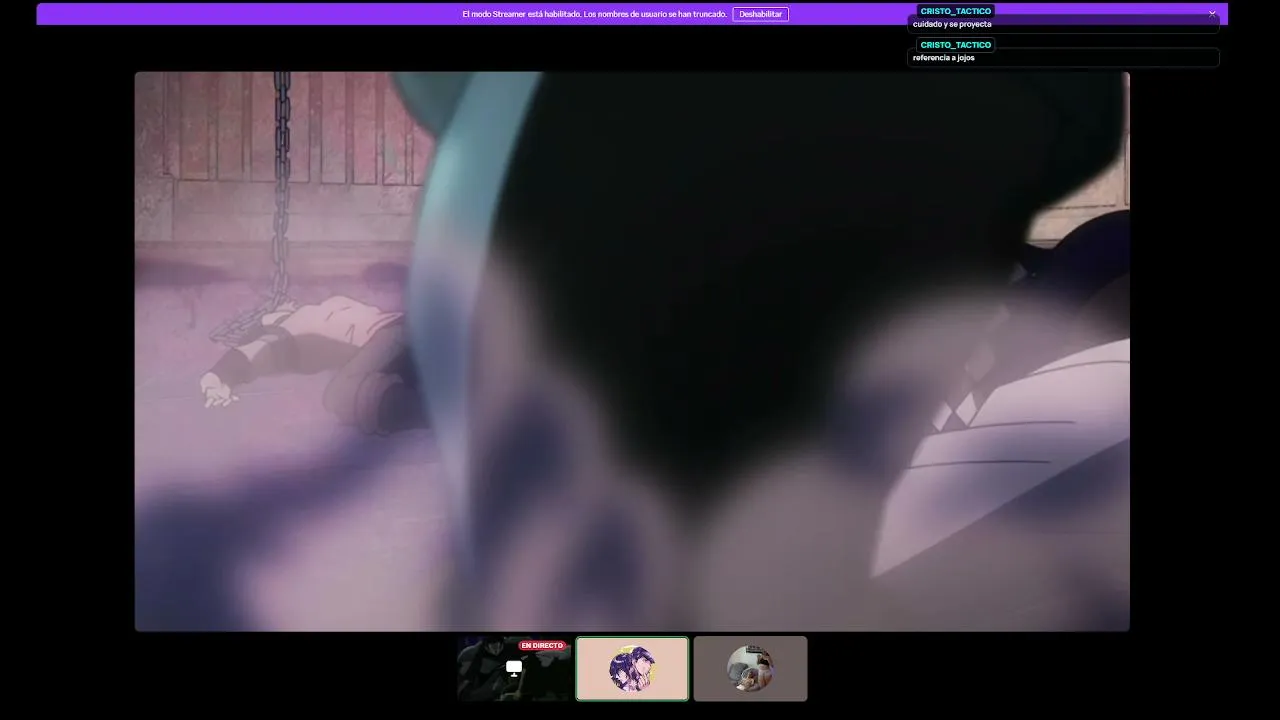Viewport: 1280px width, 720px height.
Task: Click the 'referencia a jojos' chat message
Action: pos(943,58)
